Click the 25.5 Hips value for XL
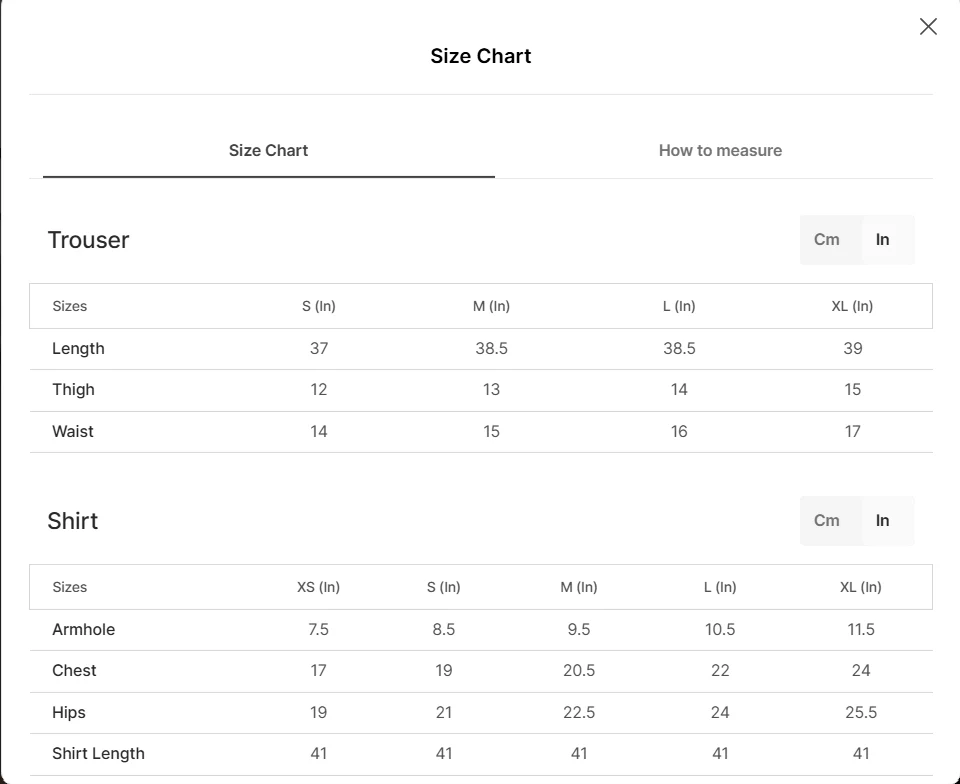The width and height of the screenshot is (960, 784). pyautogui.click(x=861, y=713)
